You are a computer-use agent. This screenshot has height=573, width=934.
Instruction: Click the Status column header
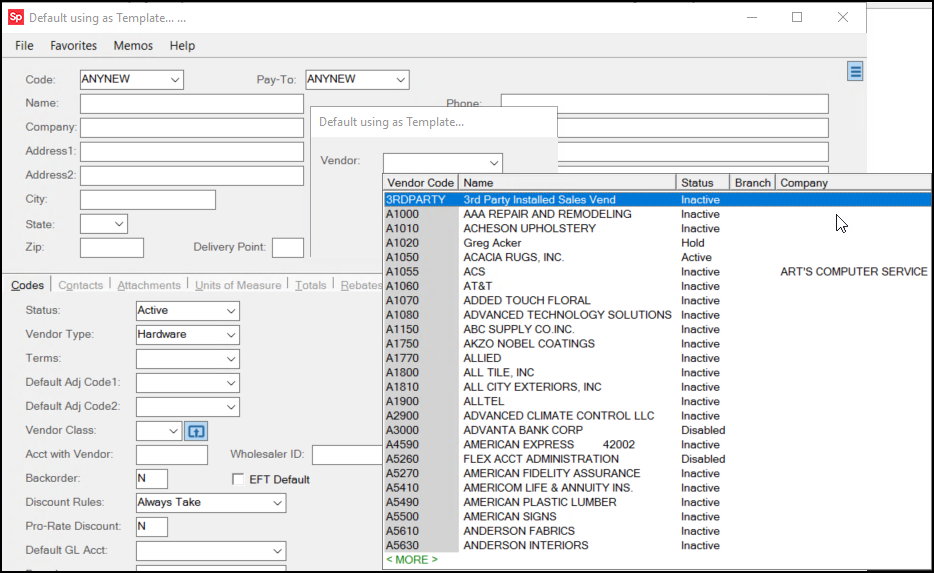(x=697, y=183)
